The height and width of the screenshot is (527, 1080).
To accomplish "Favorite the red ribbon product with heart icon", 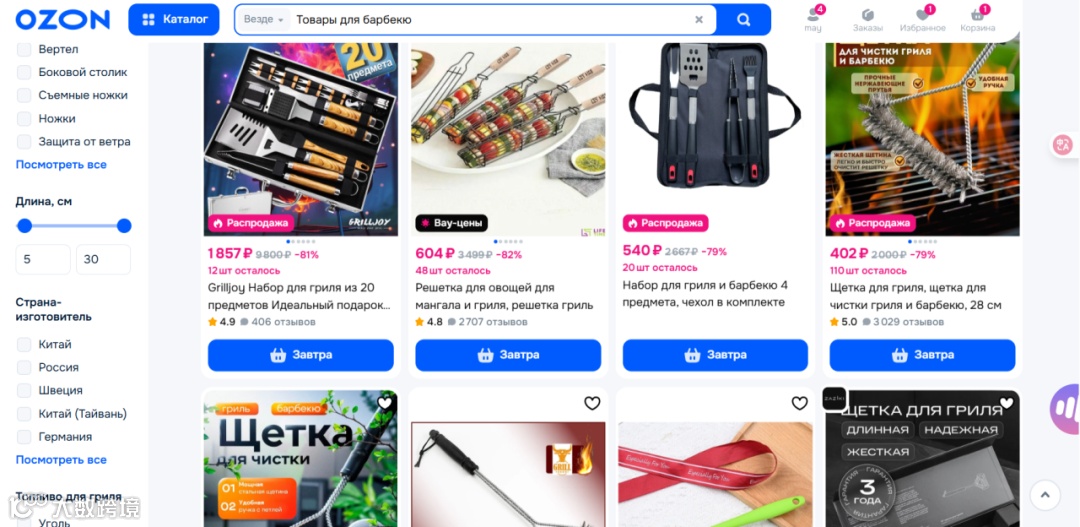I will [x=799, y=403].
